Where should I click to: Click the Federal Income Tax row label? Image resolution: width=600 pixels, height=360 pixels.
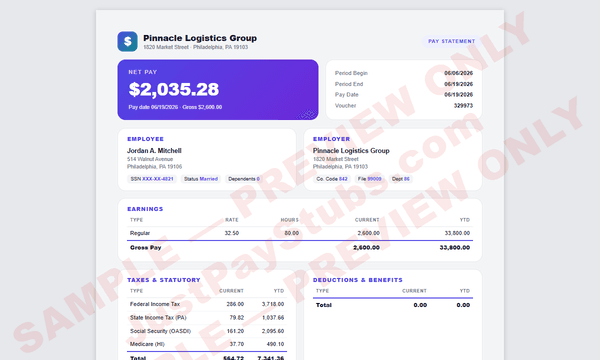click(155, 304)
